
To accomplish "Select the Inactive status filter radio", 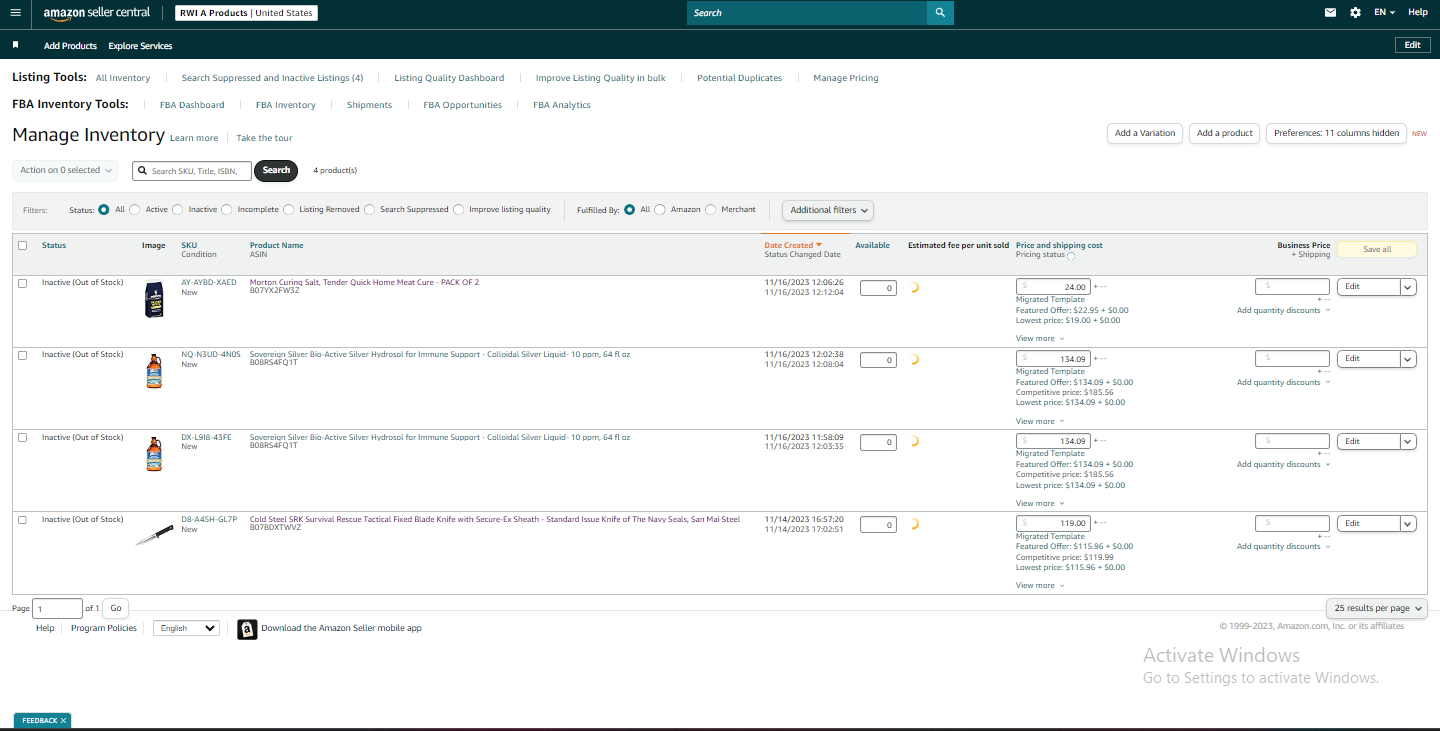I will tap(178, 210).
